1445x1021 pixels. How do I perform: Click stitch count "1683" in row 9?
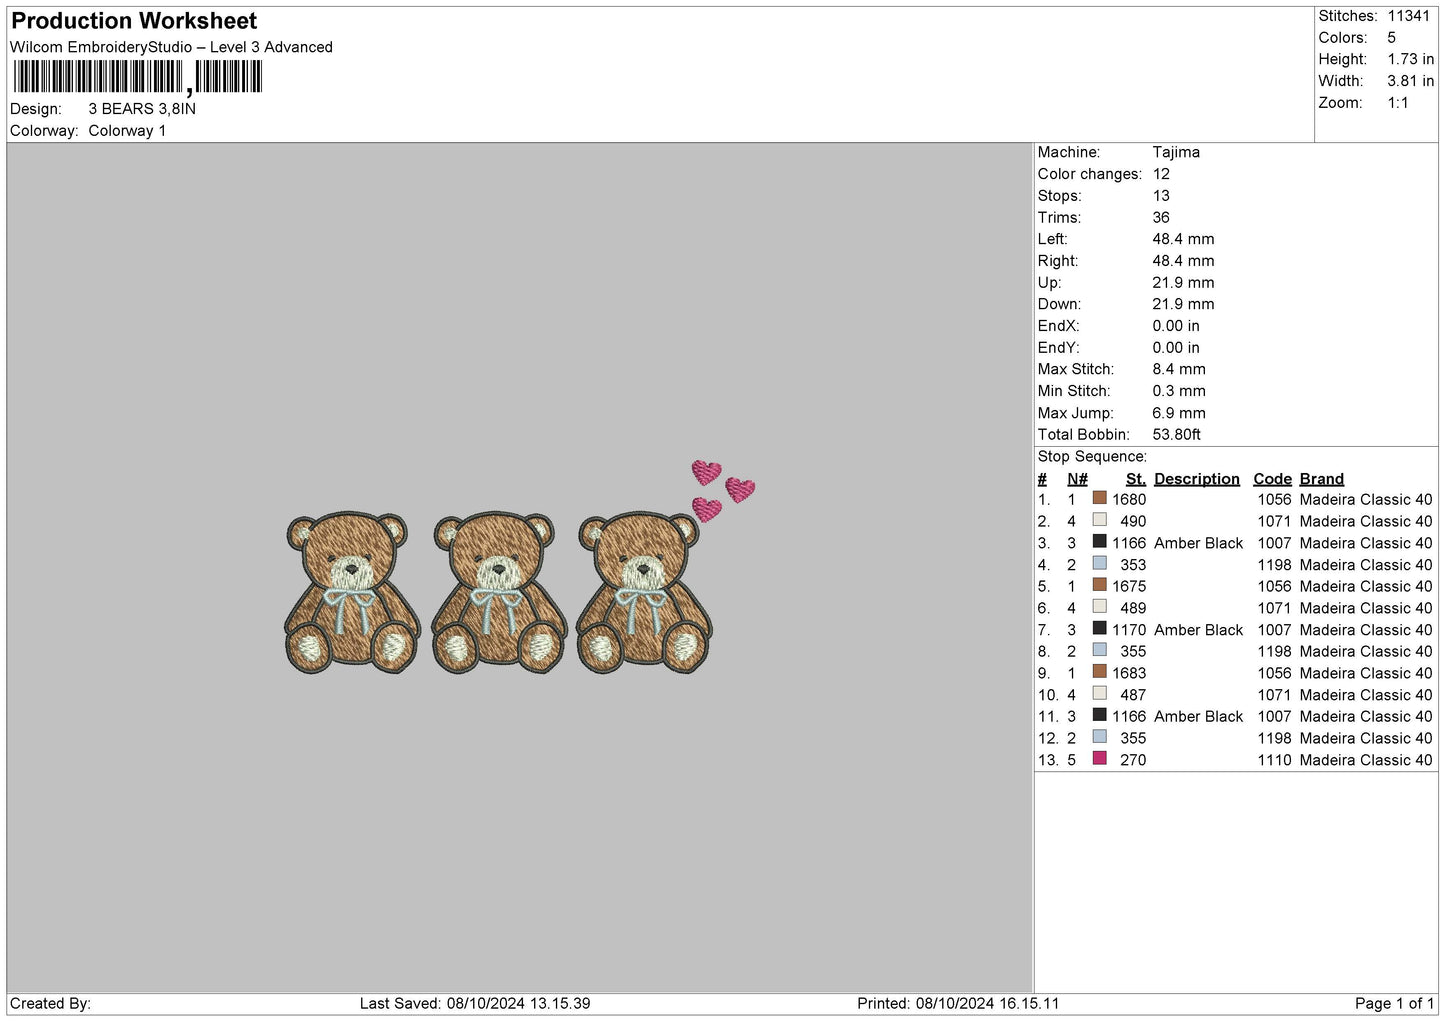[1129, 673]
